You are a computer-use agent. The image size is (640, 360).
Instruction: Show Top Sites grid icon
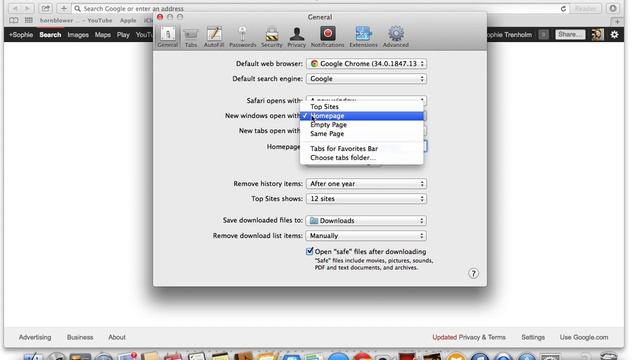28,20
